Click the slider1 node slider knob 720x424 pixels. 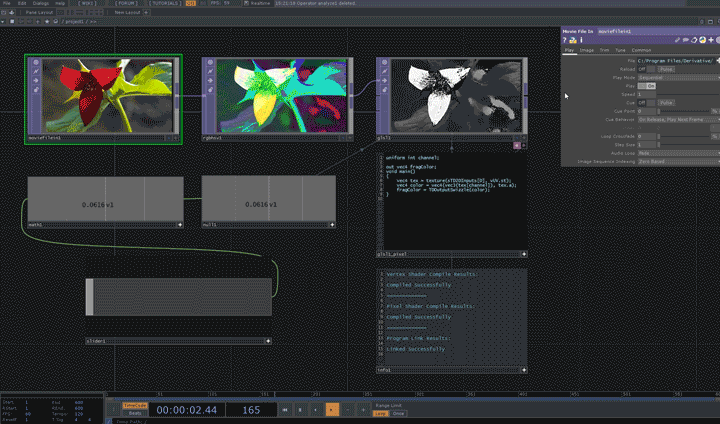pos(90,297)
